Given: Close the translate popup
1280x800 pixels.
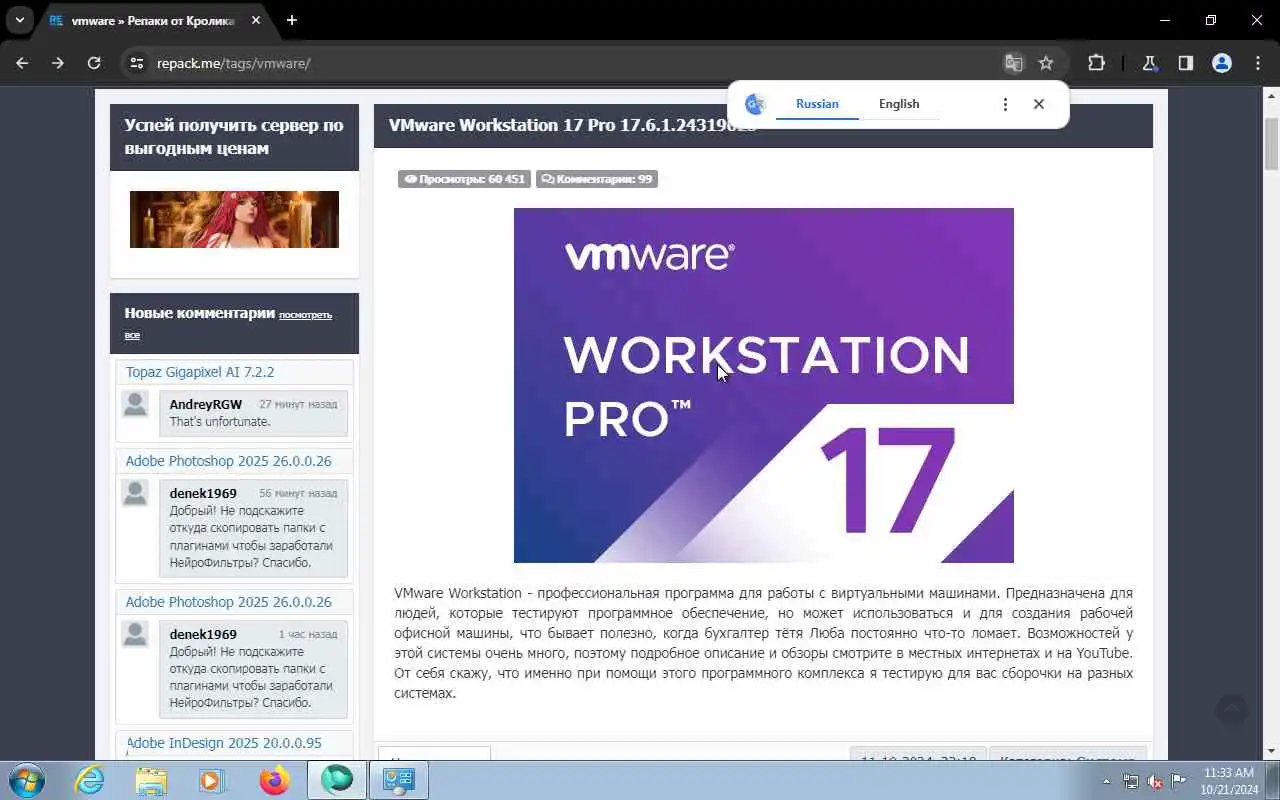Looking at the screenshot, I should (1039, 104).
